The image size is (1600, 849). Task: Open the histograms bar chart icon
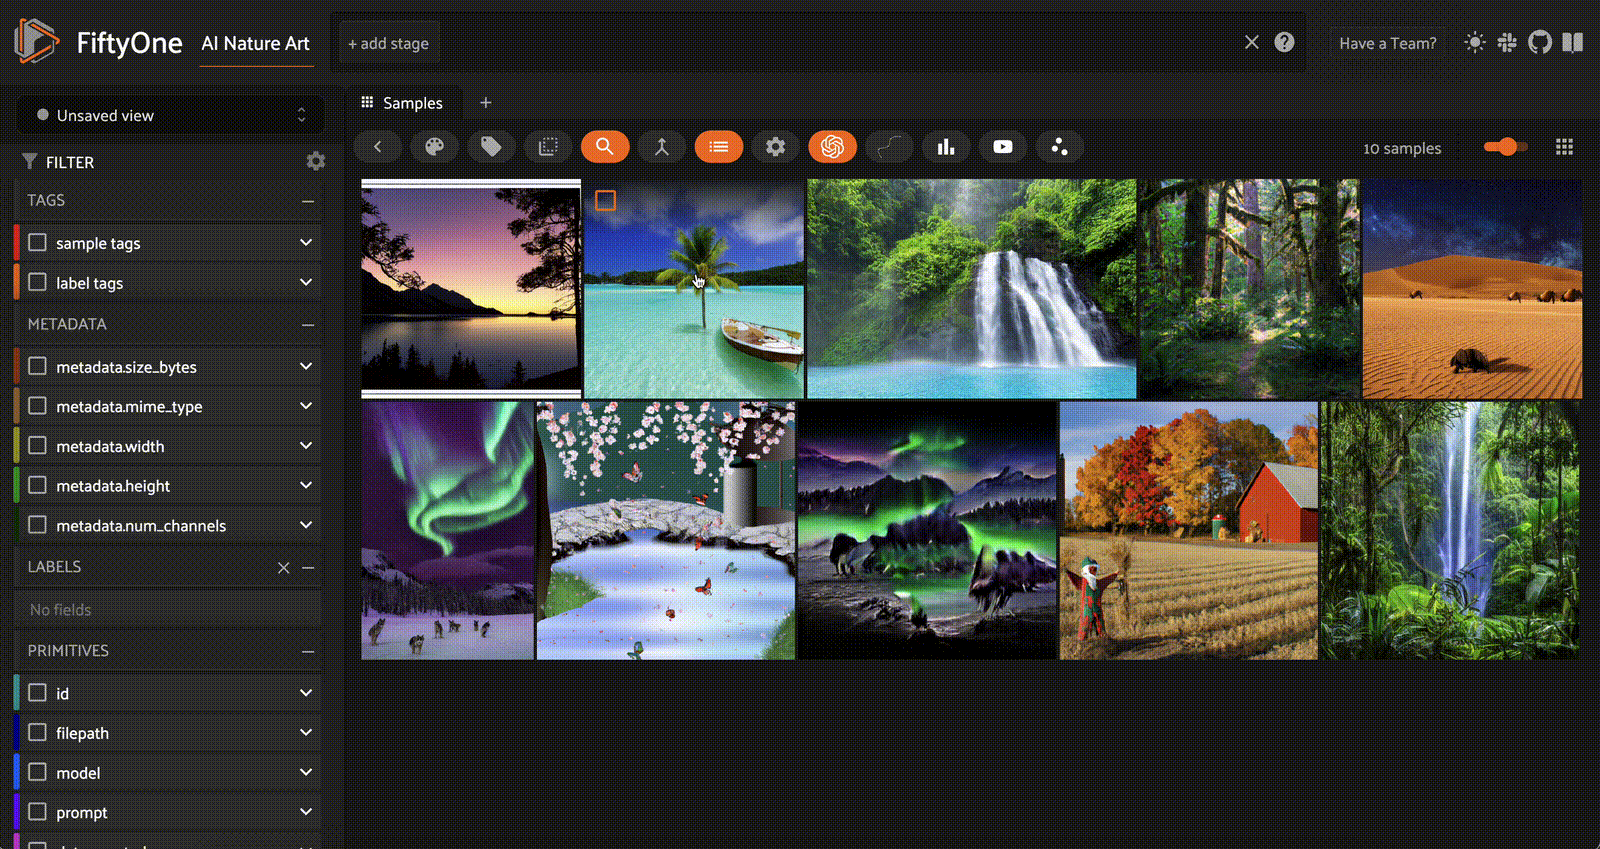click(946, 147)
